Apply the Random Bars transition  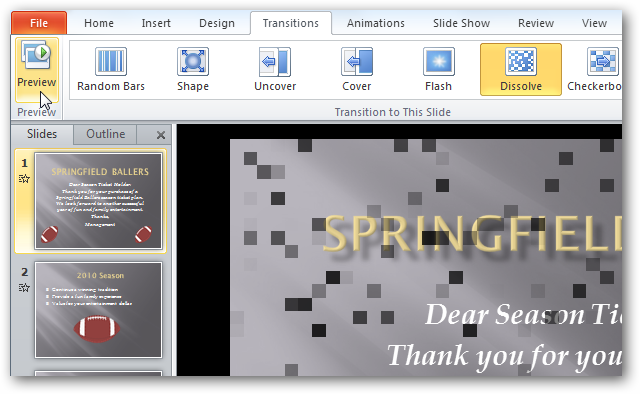click(111, 69)
